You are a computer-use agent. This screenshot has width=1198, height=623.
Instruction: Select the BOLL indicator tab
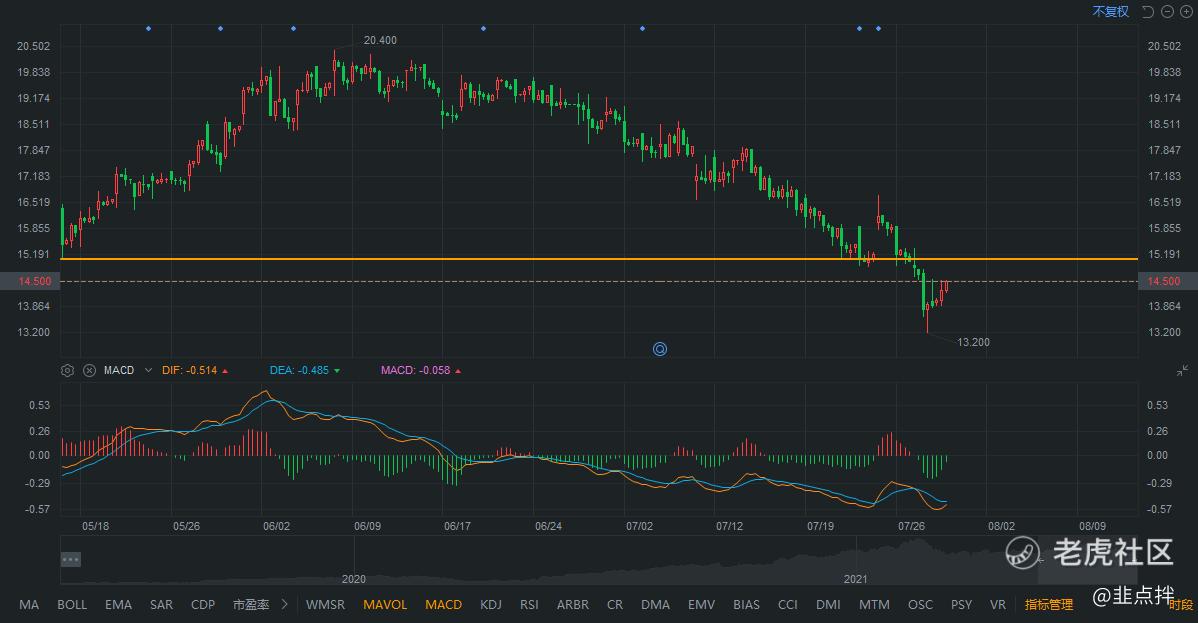[72, 605]
